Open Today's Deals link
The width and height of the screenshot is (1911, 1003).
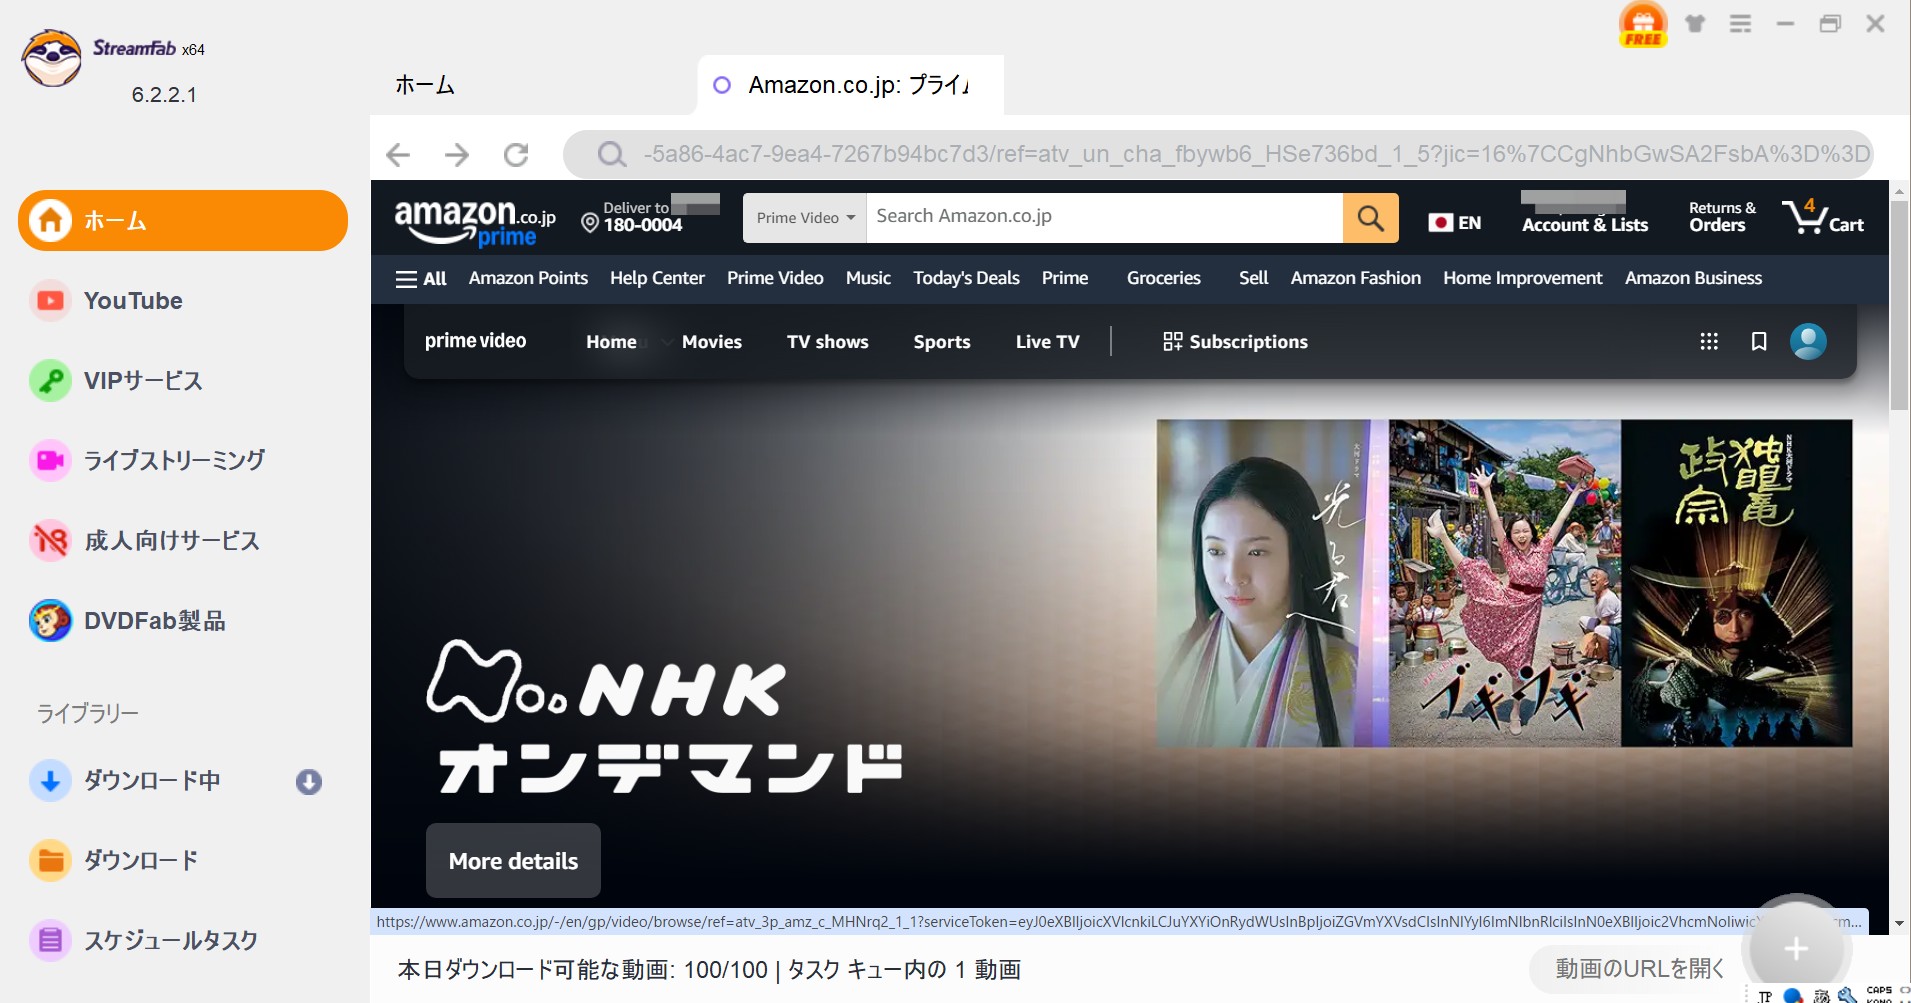(966, 279)
